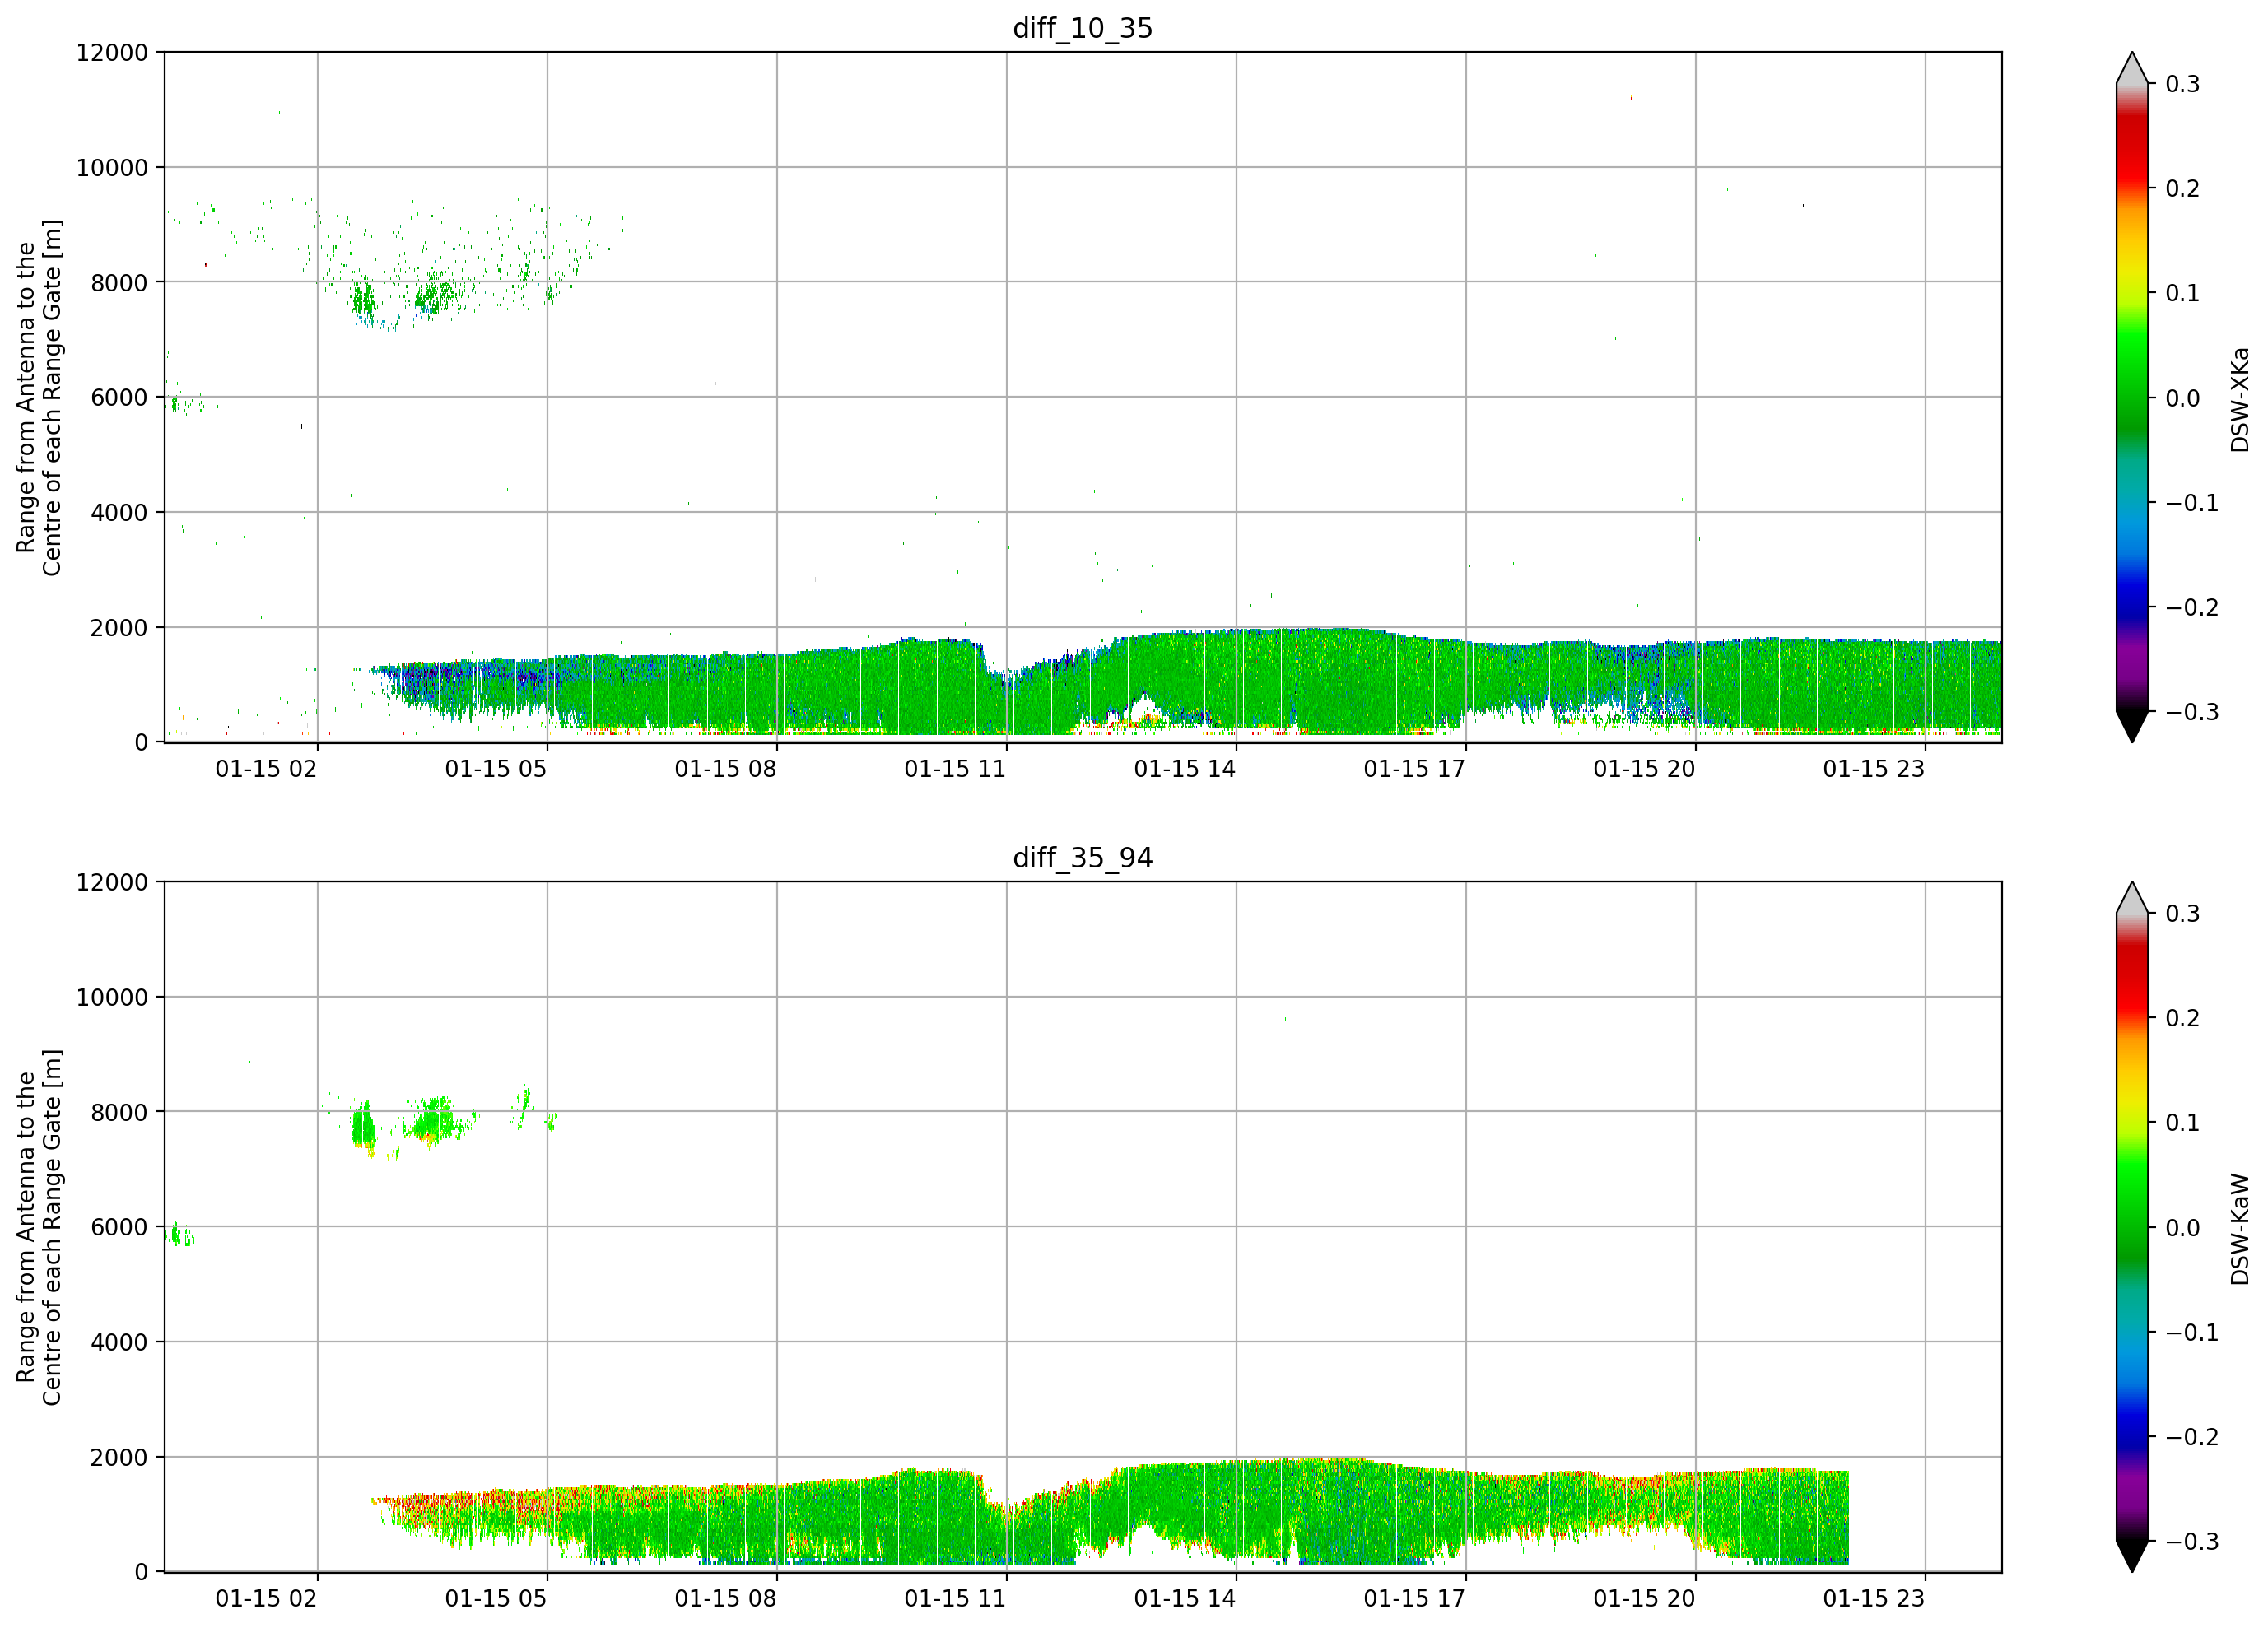Image resolution: width=2268 pixels, height=1628 pixels.
Task: Click the '01-15 23' tick under diff_10_35
Action: click(x=1874, y=769)
